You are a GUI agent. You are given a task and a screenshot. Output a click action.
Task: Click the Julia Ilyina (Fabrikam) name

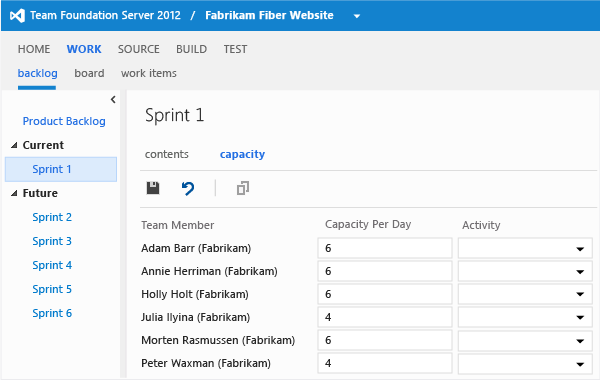coord(196,317)
